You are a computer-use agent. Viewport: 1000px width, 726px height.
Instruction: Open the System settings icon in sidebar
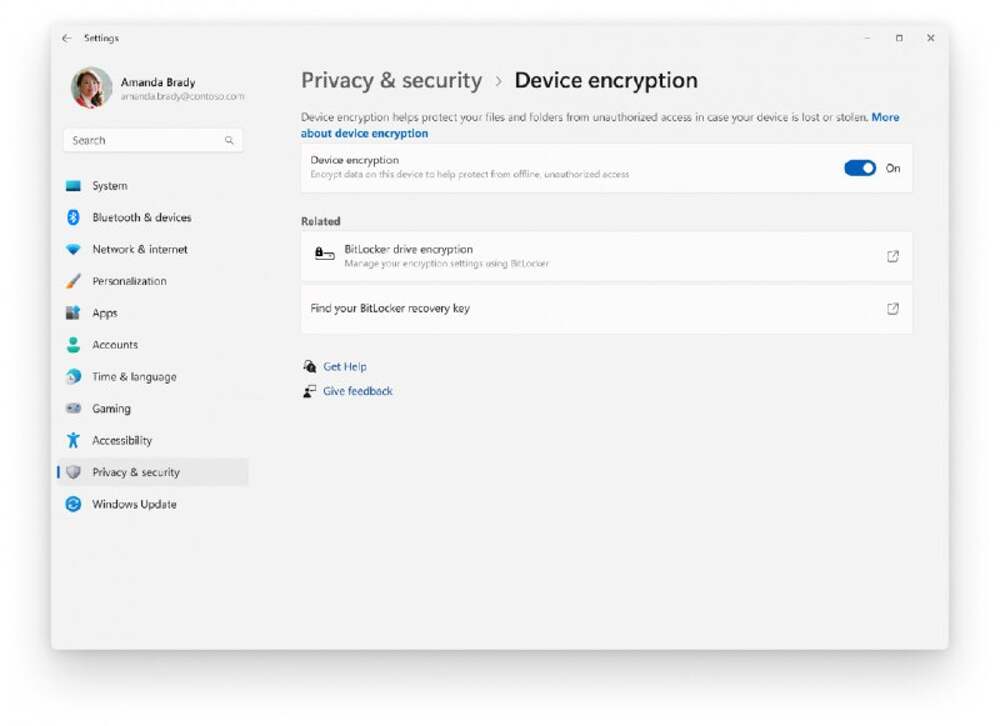(73, 186)
